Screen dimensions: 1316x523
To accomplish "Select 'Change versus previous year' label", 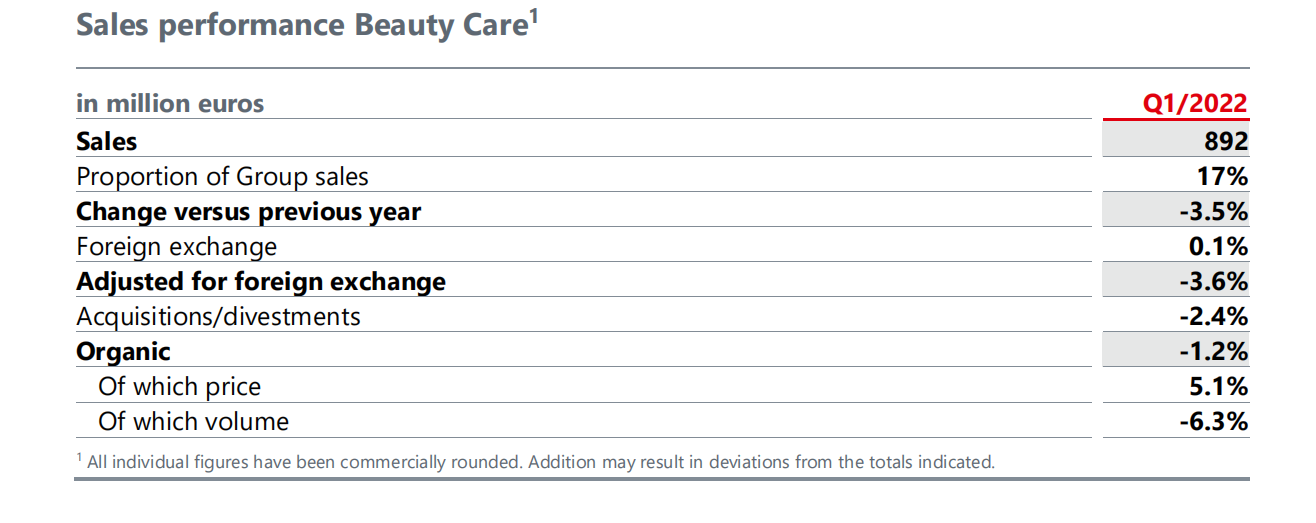I will pos(249,211).
